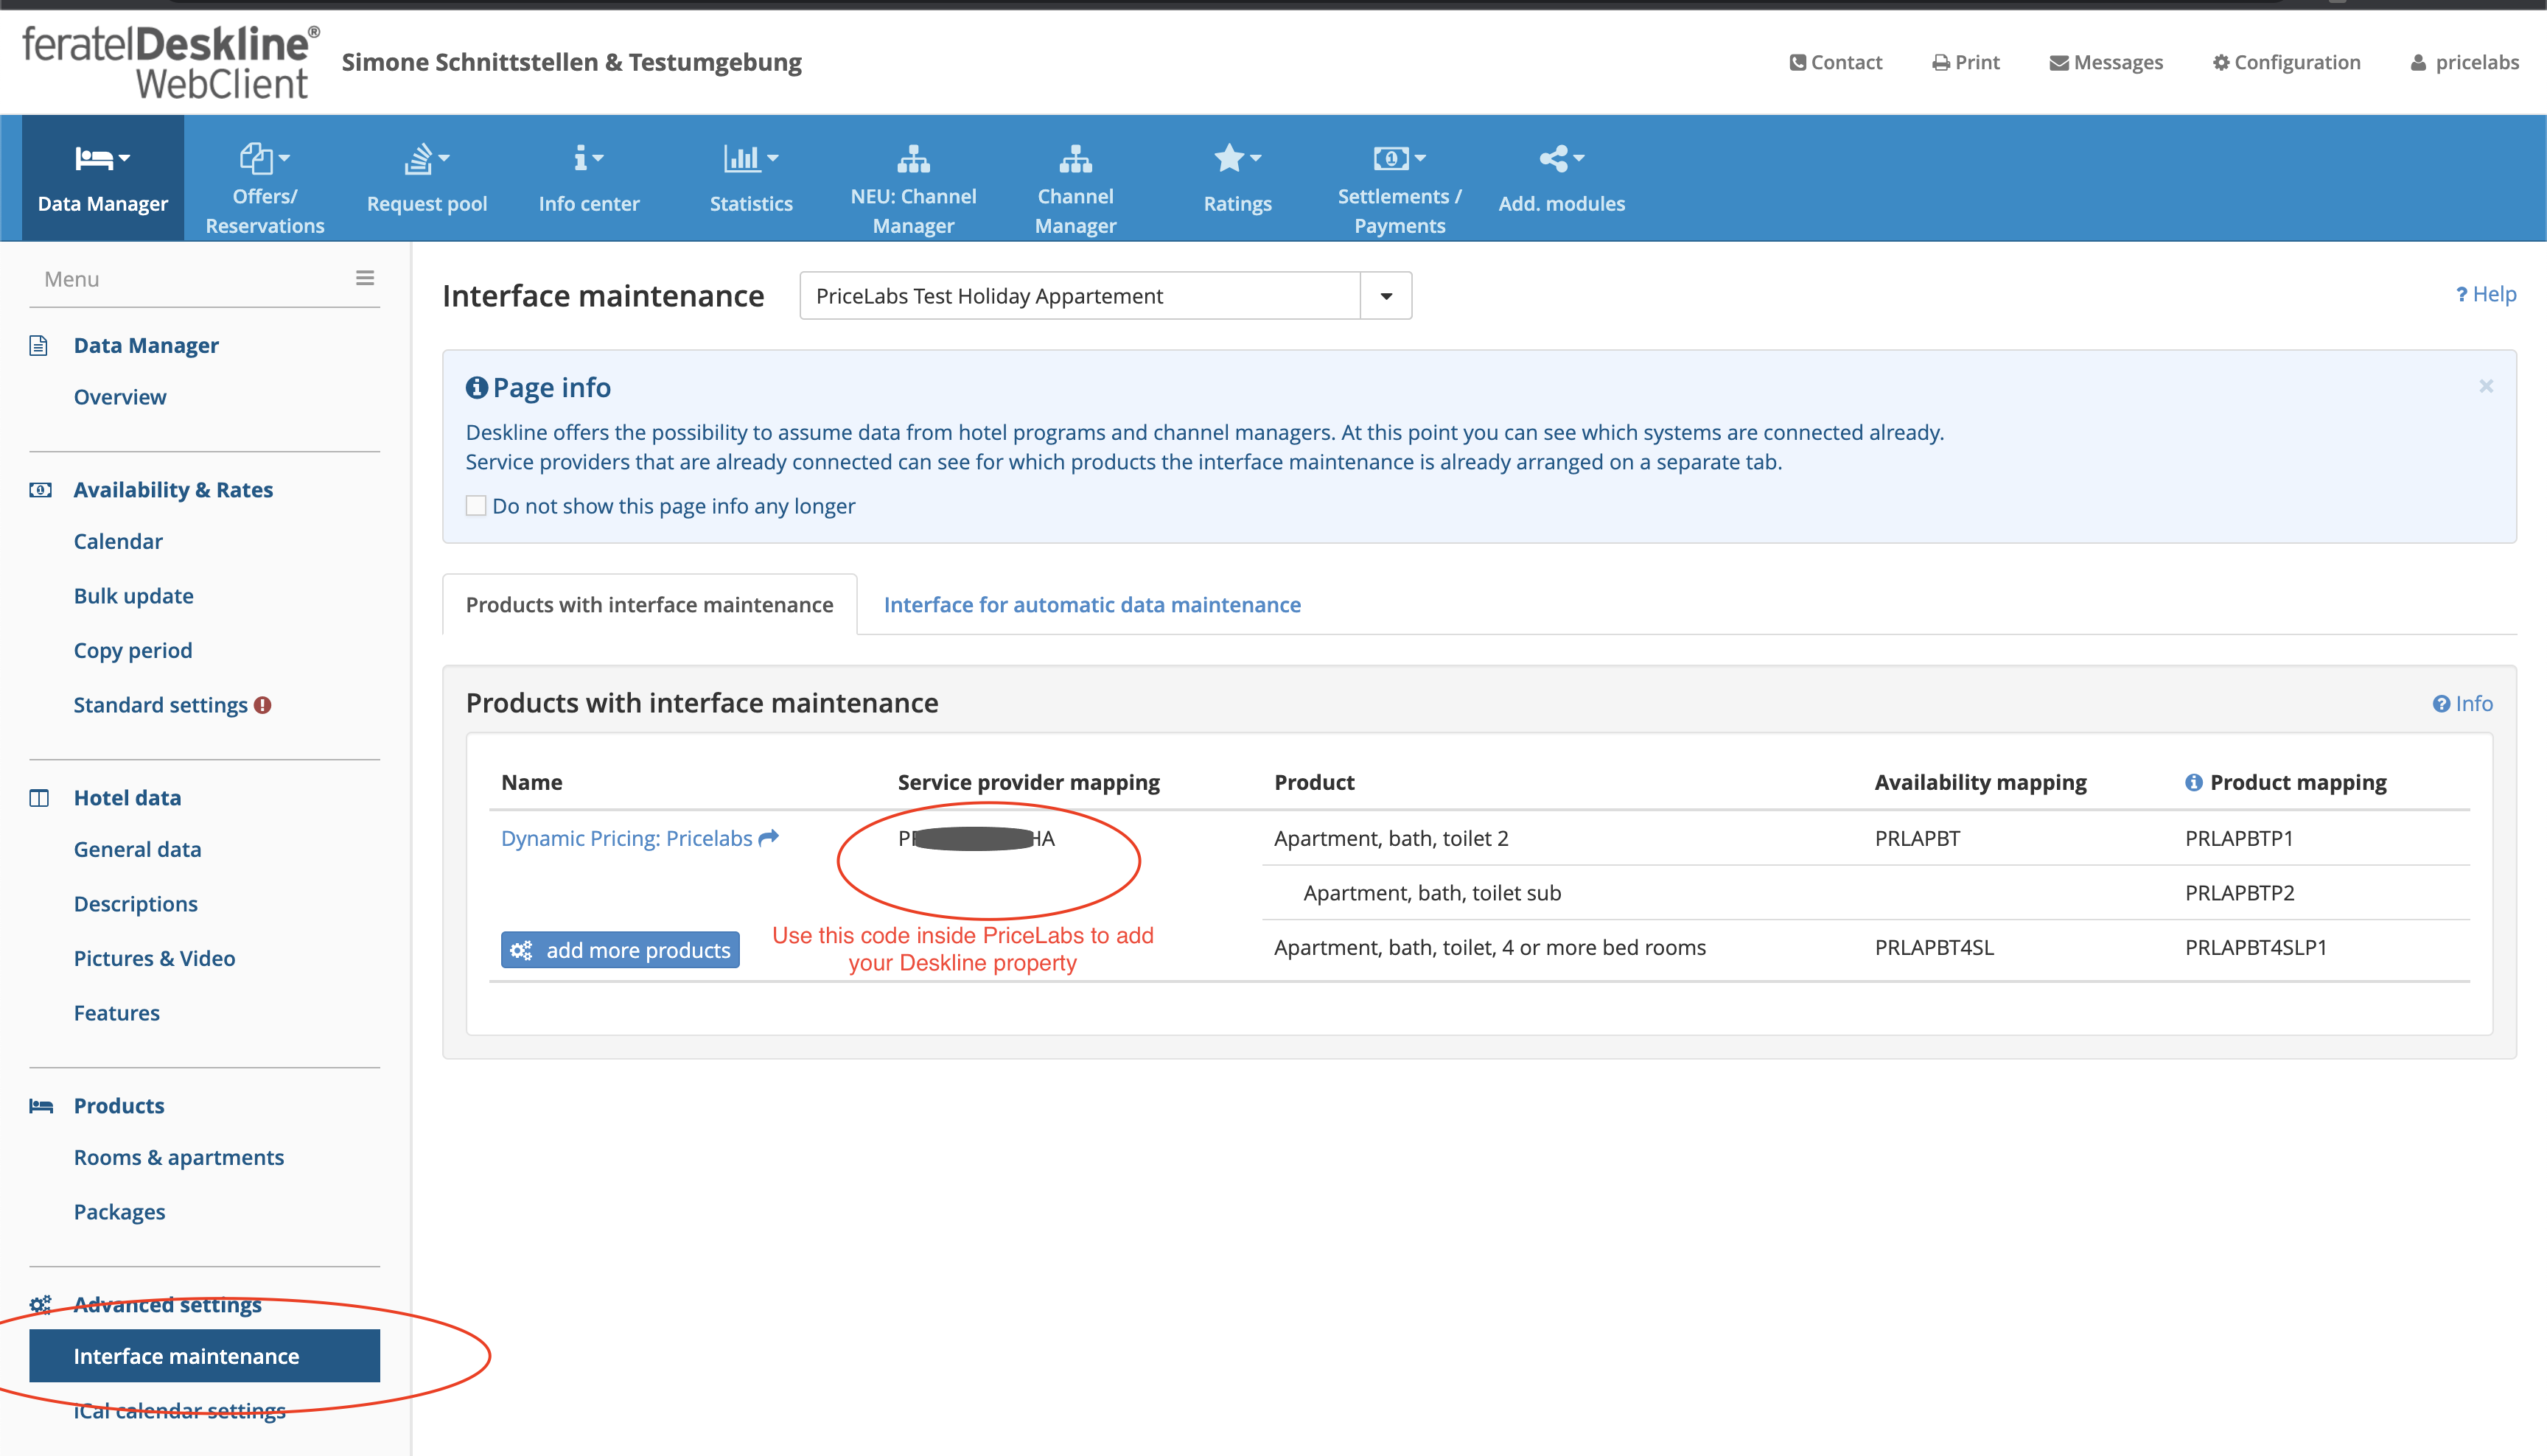Viewport: 2547px width, 1456px height.
Task: Click the add more products button
Action: (x=620, y=950)
